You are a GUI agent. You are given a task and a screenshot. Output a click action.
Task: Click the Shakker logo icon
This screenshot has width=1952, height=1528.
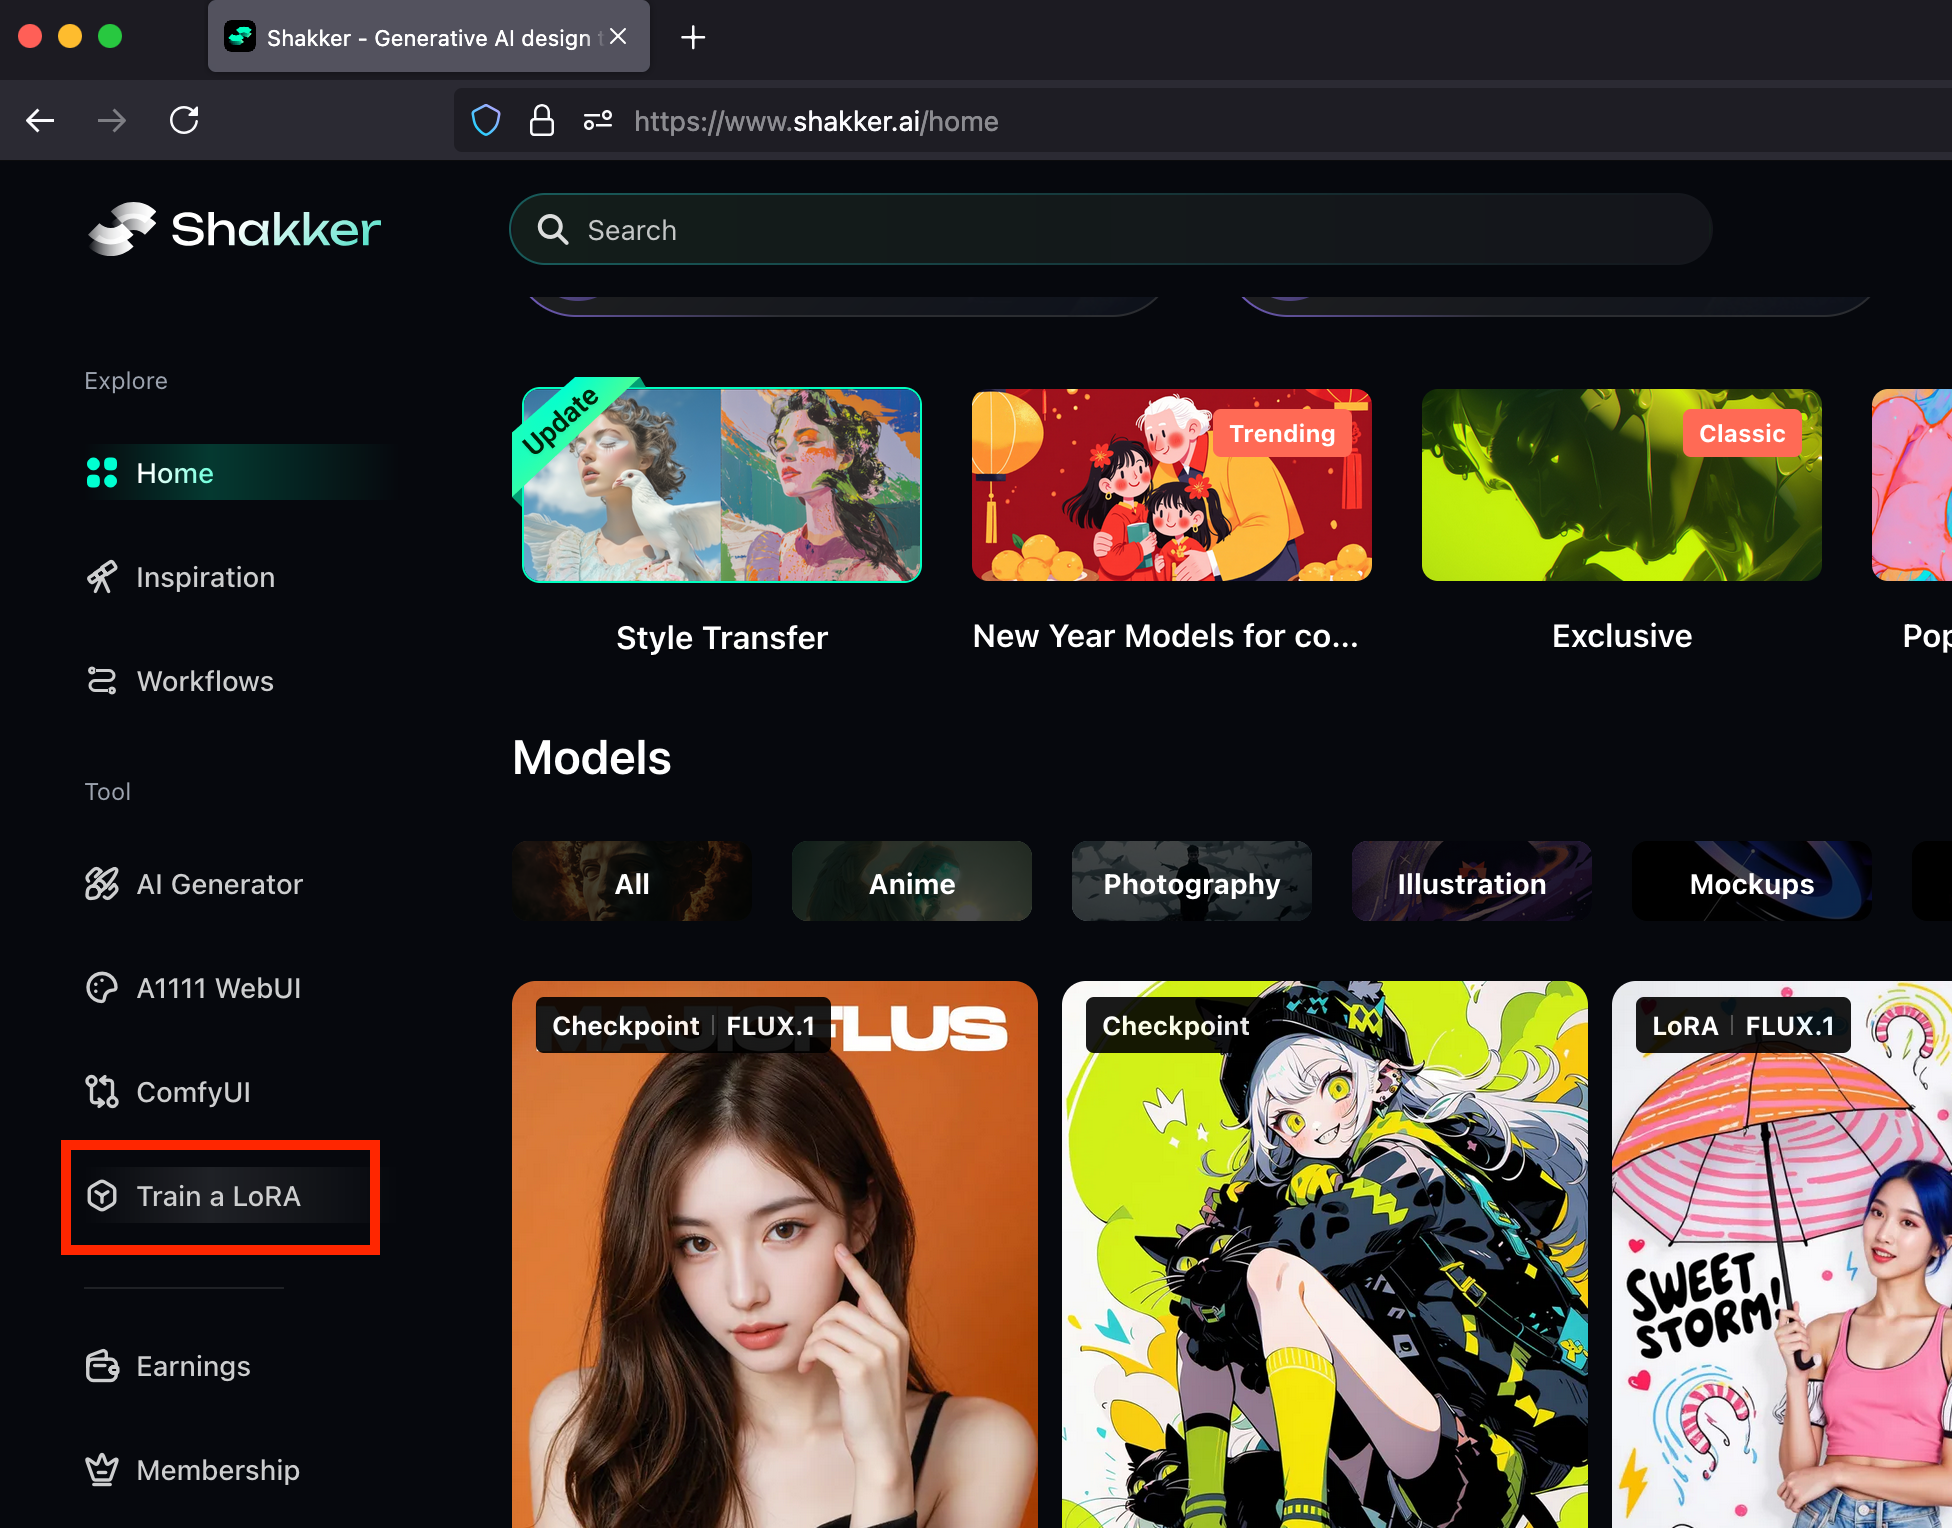tap(122, 229)
